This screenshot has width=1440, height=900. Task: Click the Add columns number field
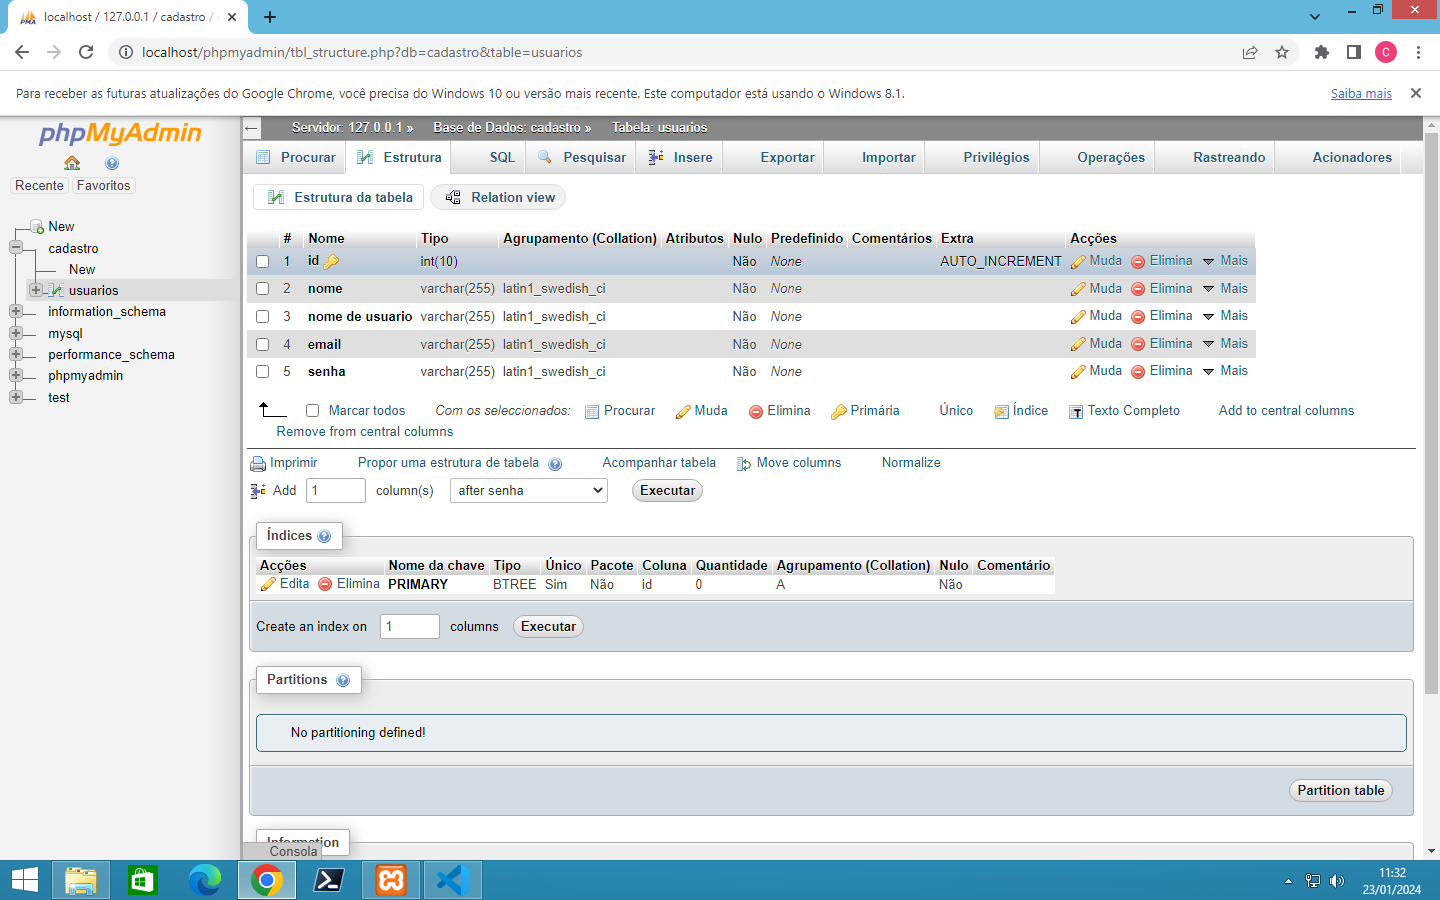point(336,491)
